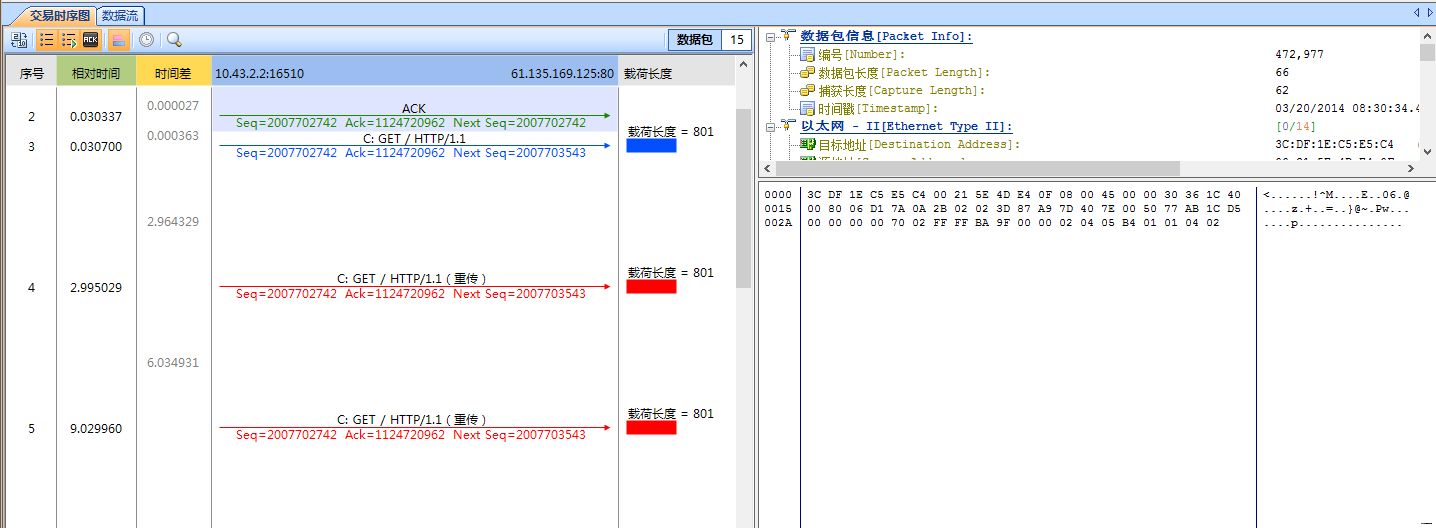Select the blue C: GET / HTTP/1.1 packet
Viewport: 1436px width, 528px height.
414,145
